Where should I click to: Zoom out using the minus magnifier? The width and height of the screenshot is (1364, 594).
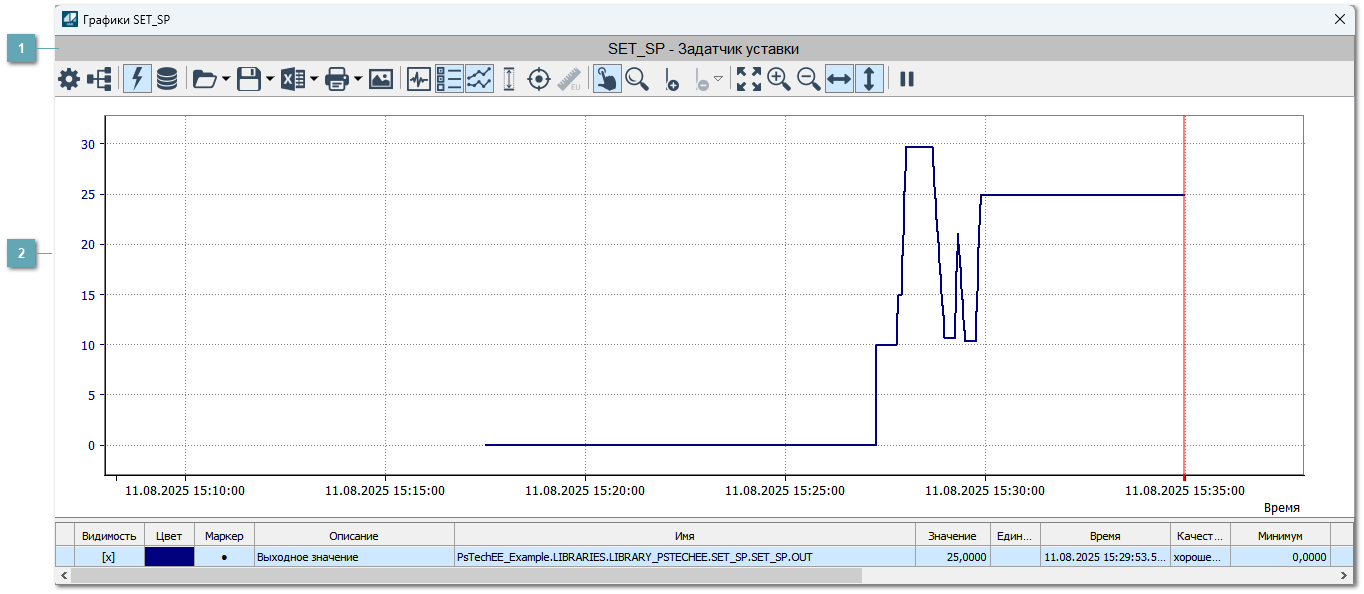pos(809,80)
